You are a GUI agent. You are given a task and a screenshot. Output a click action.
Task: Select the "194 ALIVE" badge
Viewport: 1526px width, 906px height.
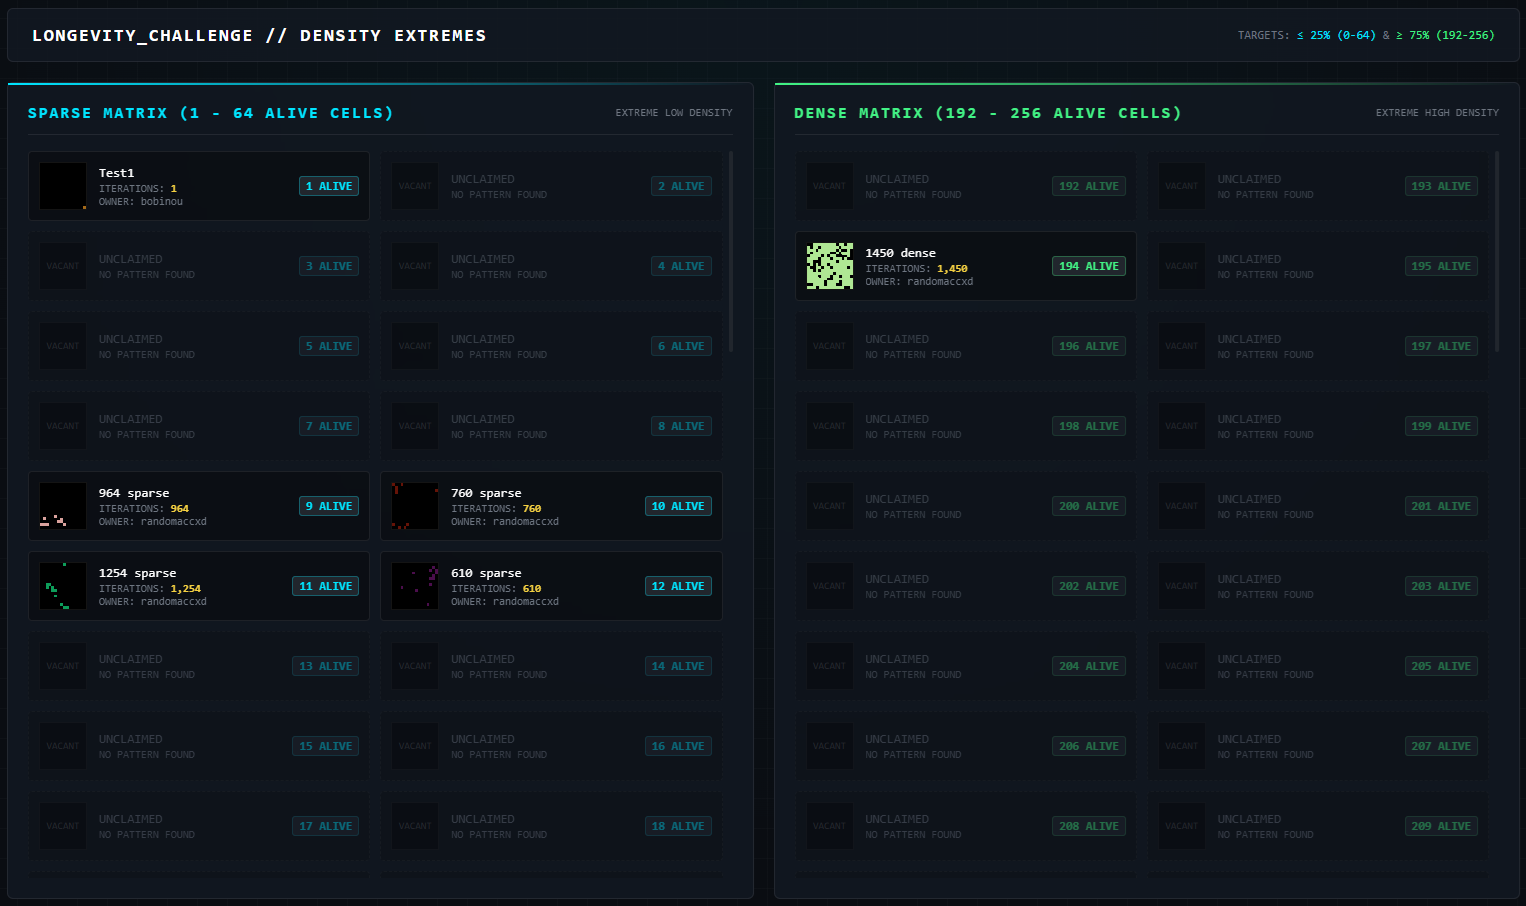coord(1089,266)
